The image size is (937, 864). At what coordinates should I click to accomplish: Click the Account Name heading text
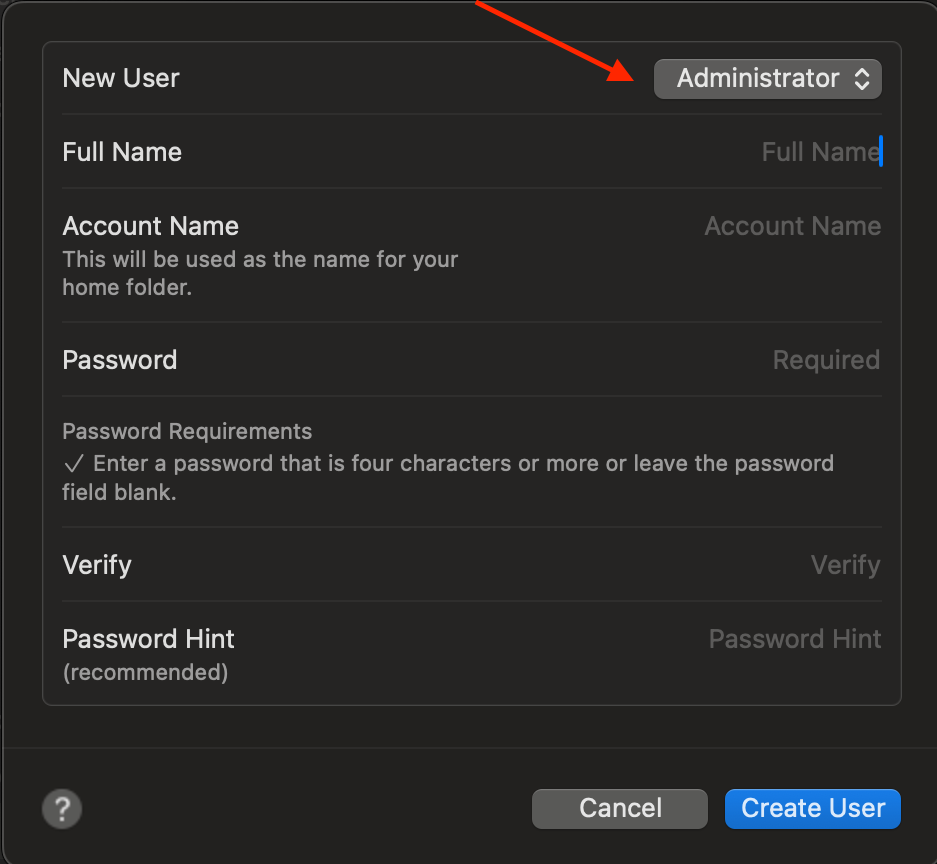pyautogui.click(x=150, y=226)
